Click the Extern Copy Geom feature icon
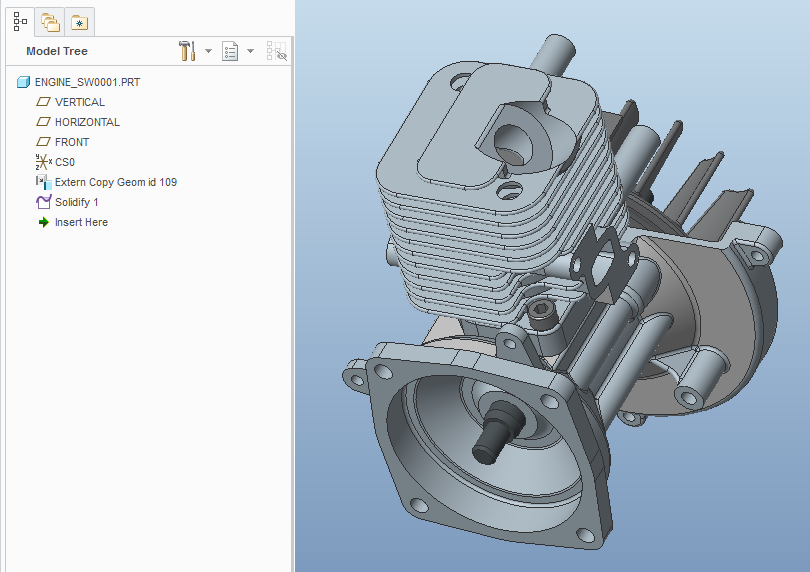Screen dimensions: 810x572 coord(43,182)
